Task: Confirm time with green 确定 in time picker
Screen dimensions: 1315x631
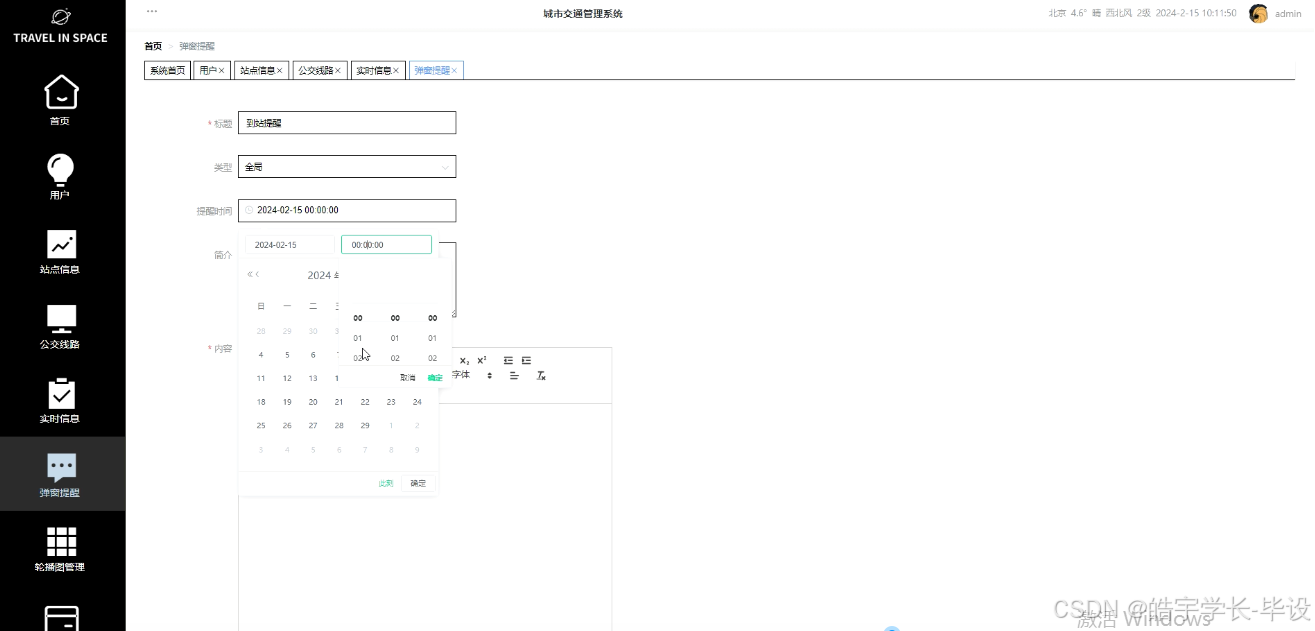Action: 435,378
